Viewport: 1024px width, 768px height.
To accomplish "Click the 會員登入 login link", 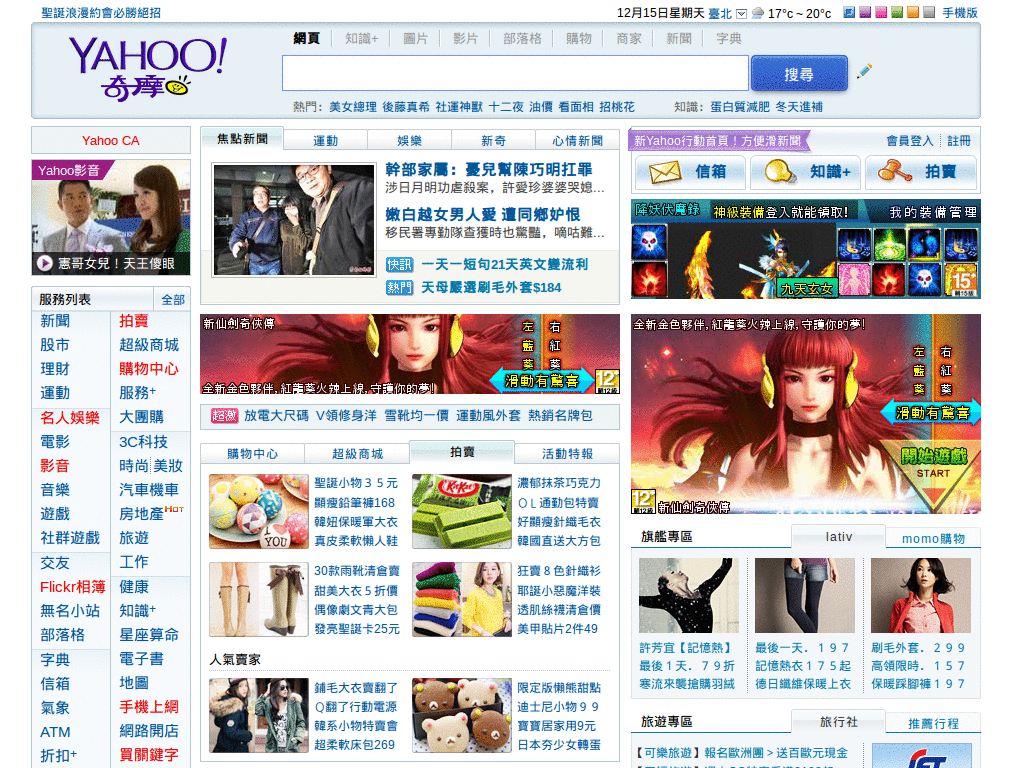I will tap(910, 140).
